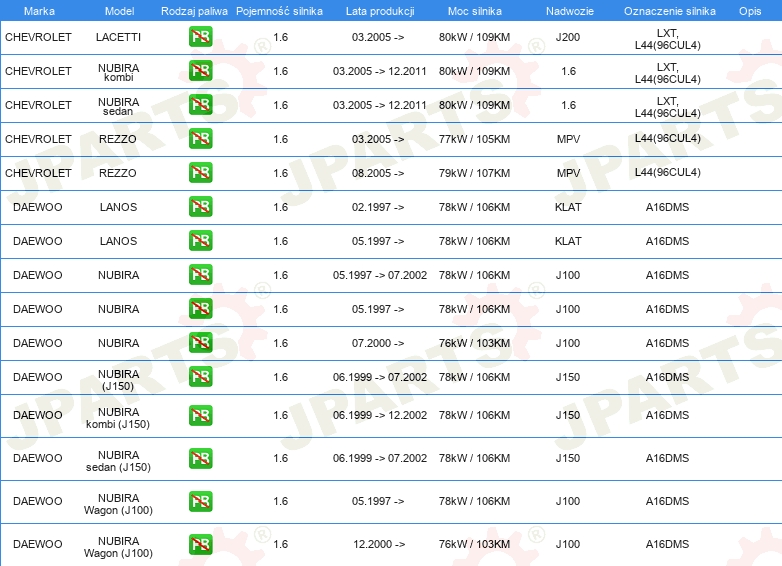The width and height of the screenshot is (782, 566).
Task: Click the fuel icon in the Wagon (J100) 05.1997 row
Action: pos(200,501)
